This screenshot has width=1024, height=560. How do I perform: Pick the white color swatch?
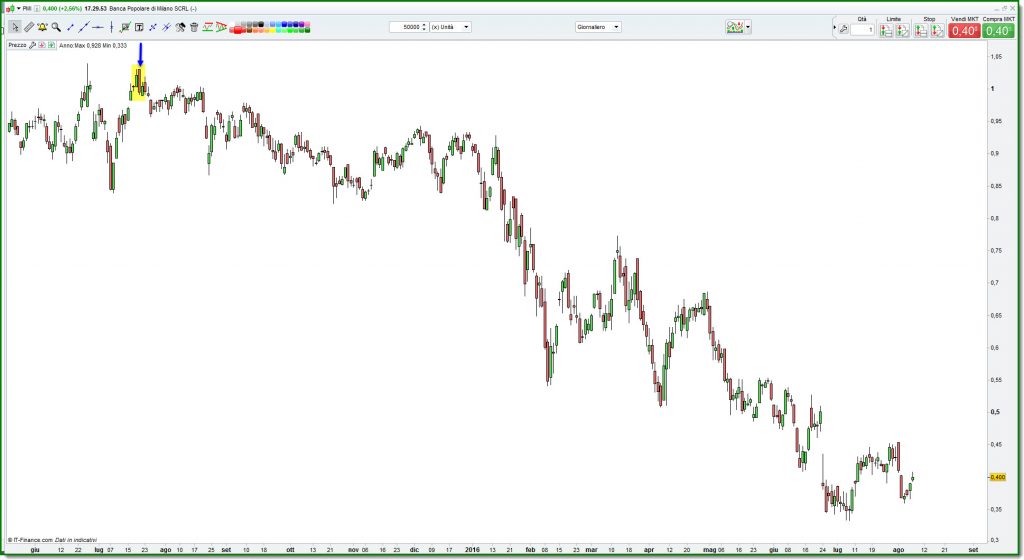coord(232,24)
